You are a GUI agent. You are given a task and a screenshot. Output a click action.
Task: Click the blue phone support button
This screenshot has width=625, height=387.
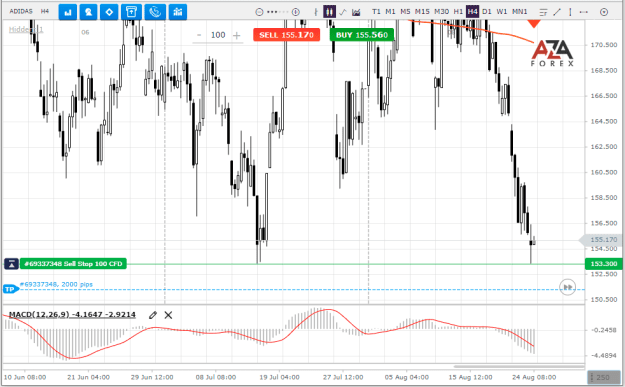155,12
